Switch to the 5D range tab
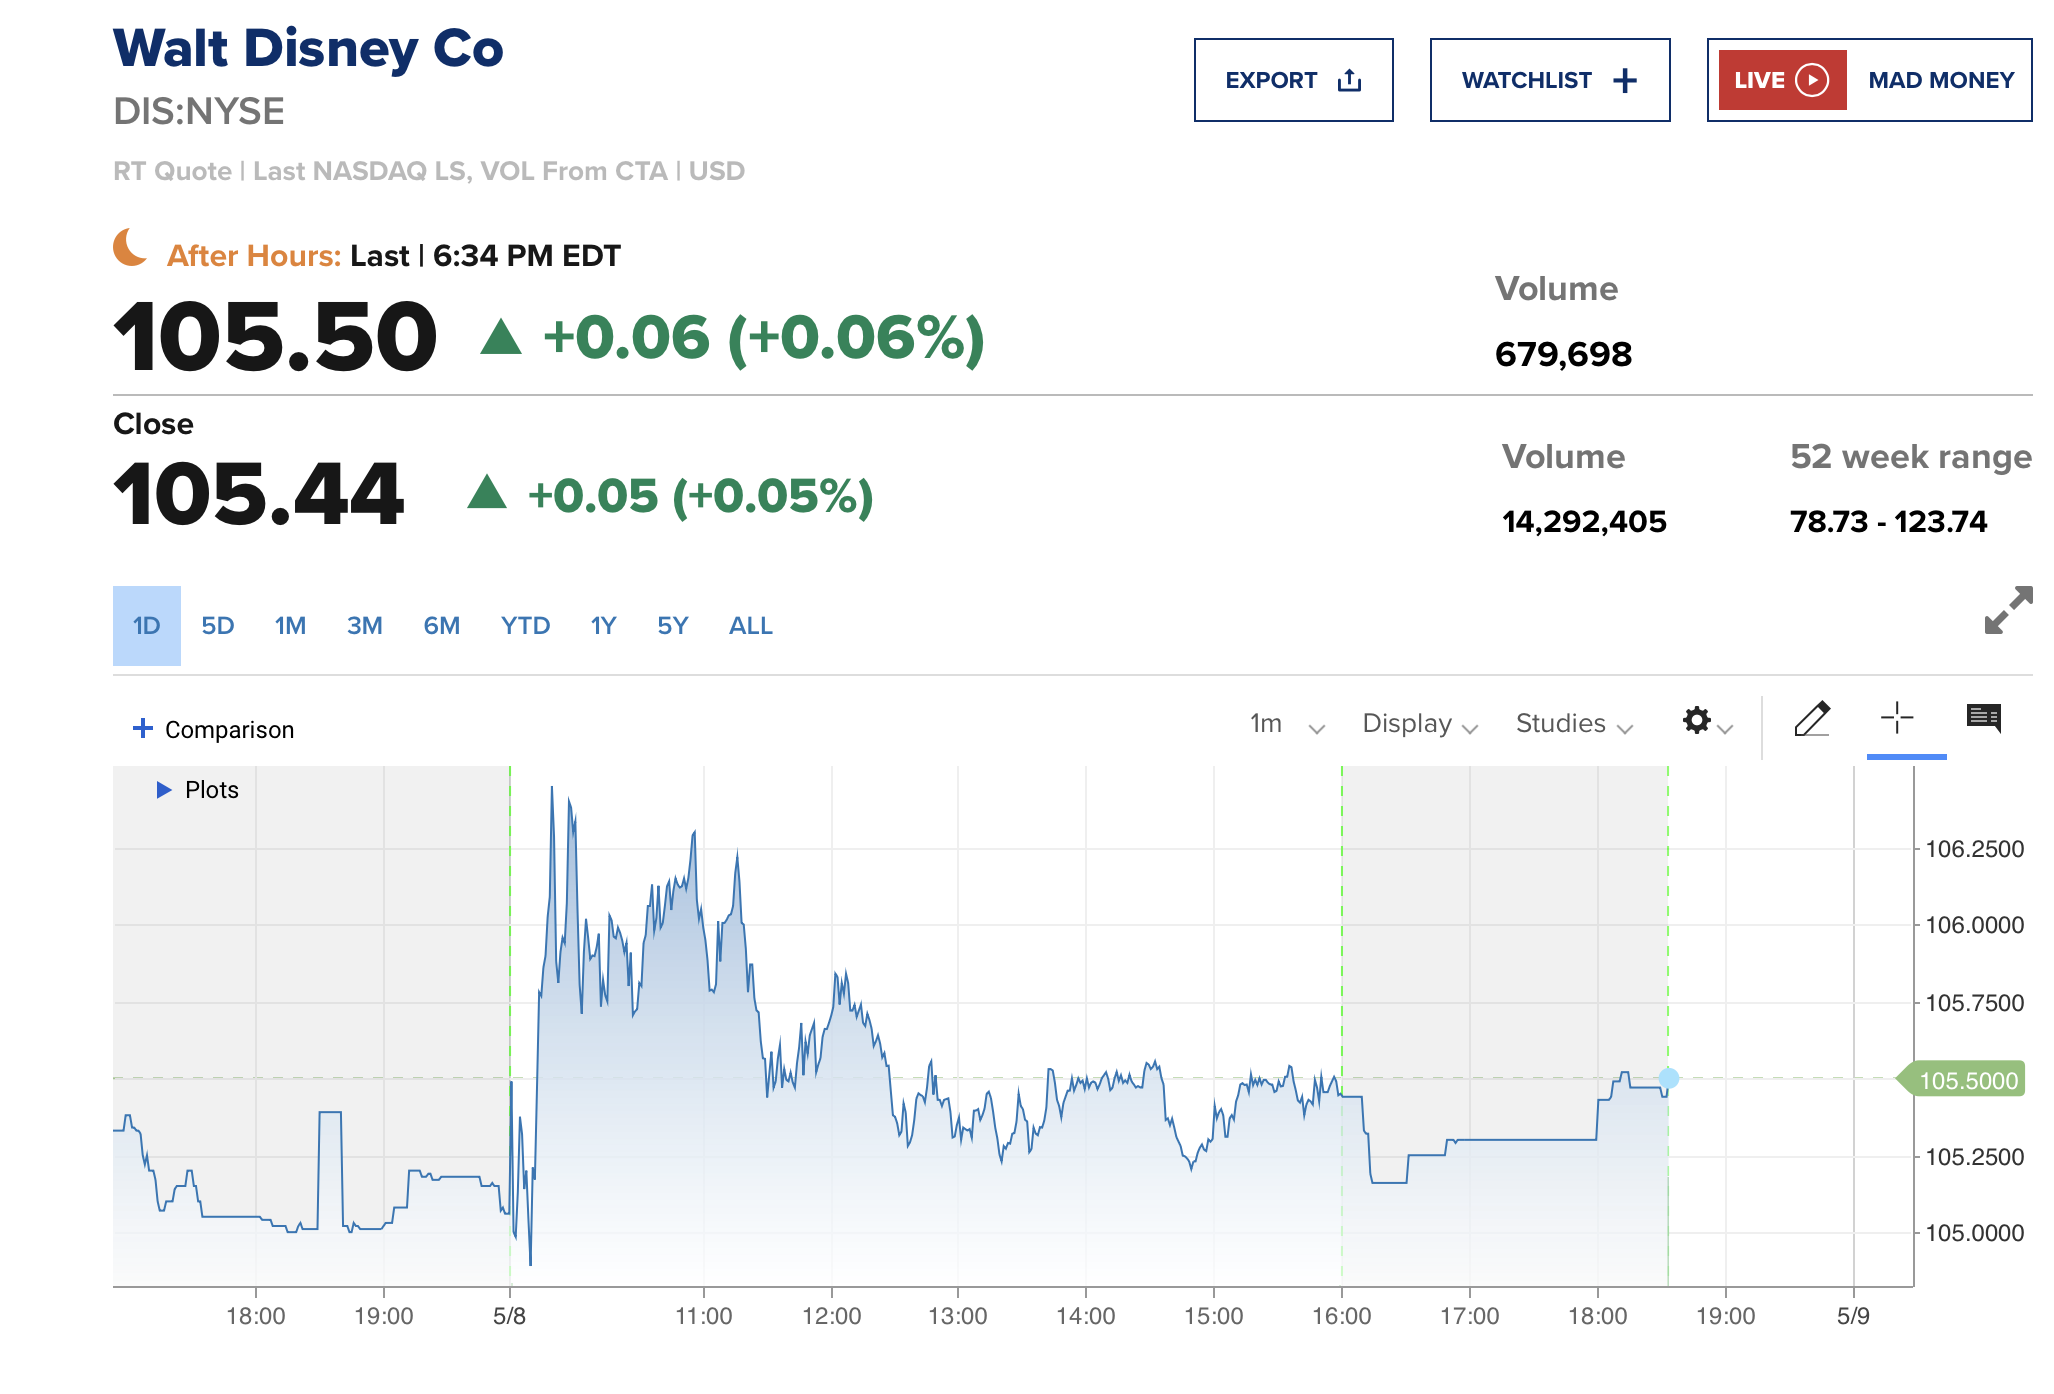 217,626
